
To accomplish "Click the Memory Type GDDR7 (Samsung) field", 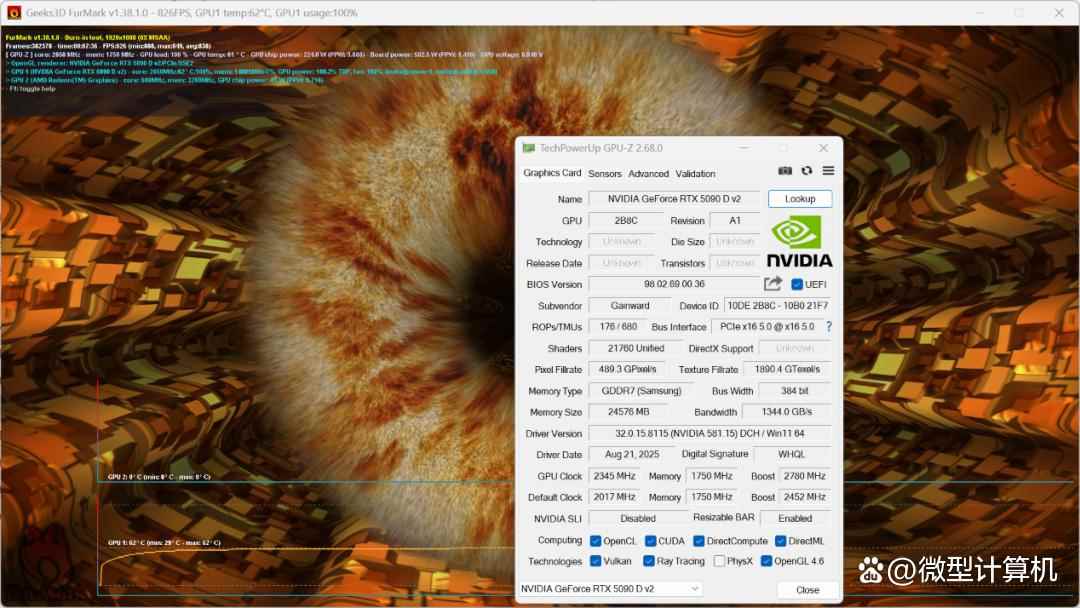I will click(x=641, y=391).
